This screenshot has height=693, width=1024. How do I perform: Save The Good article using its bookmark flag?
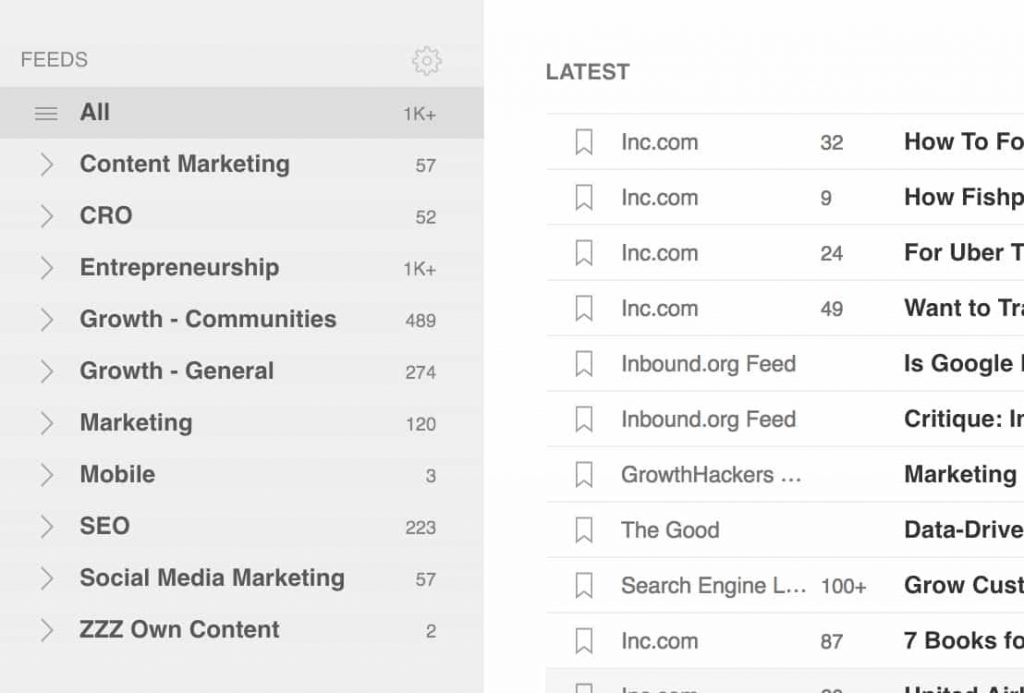(583, 530)
